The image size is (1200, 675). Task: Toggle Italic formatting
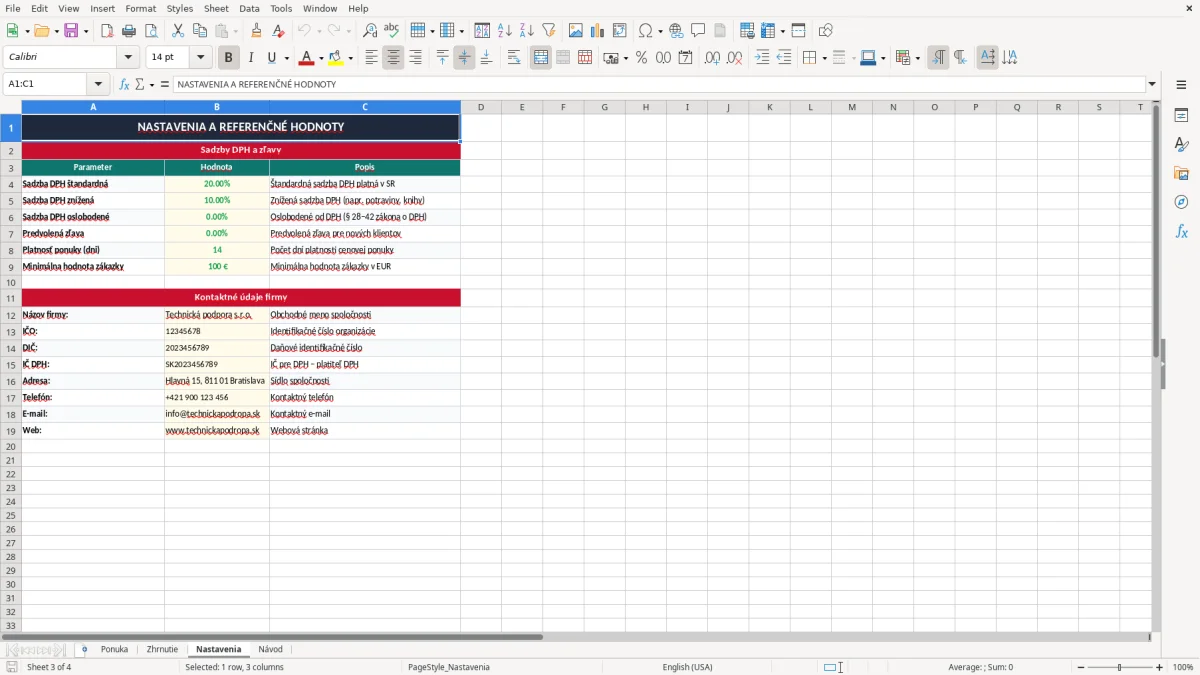(251, 58)
